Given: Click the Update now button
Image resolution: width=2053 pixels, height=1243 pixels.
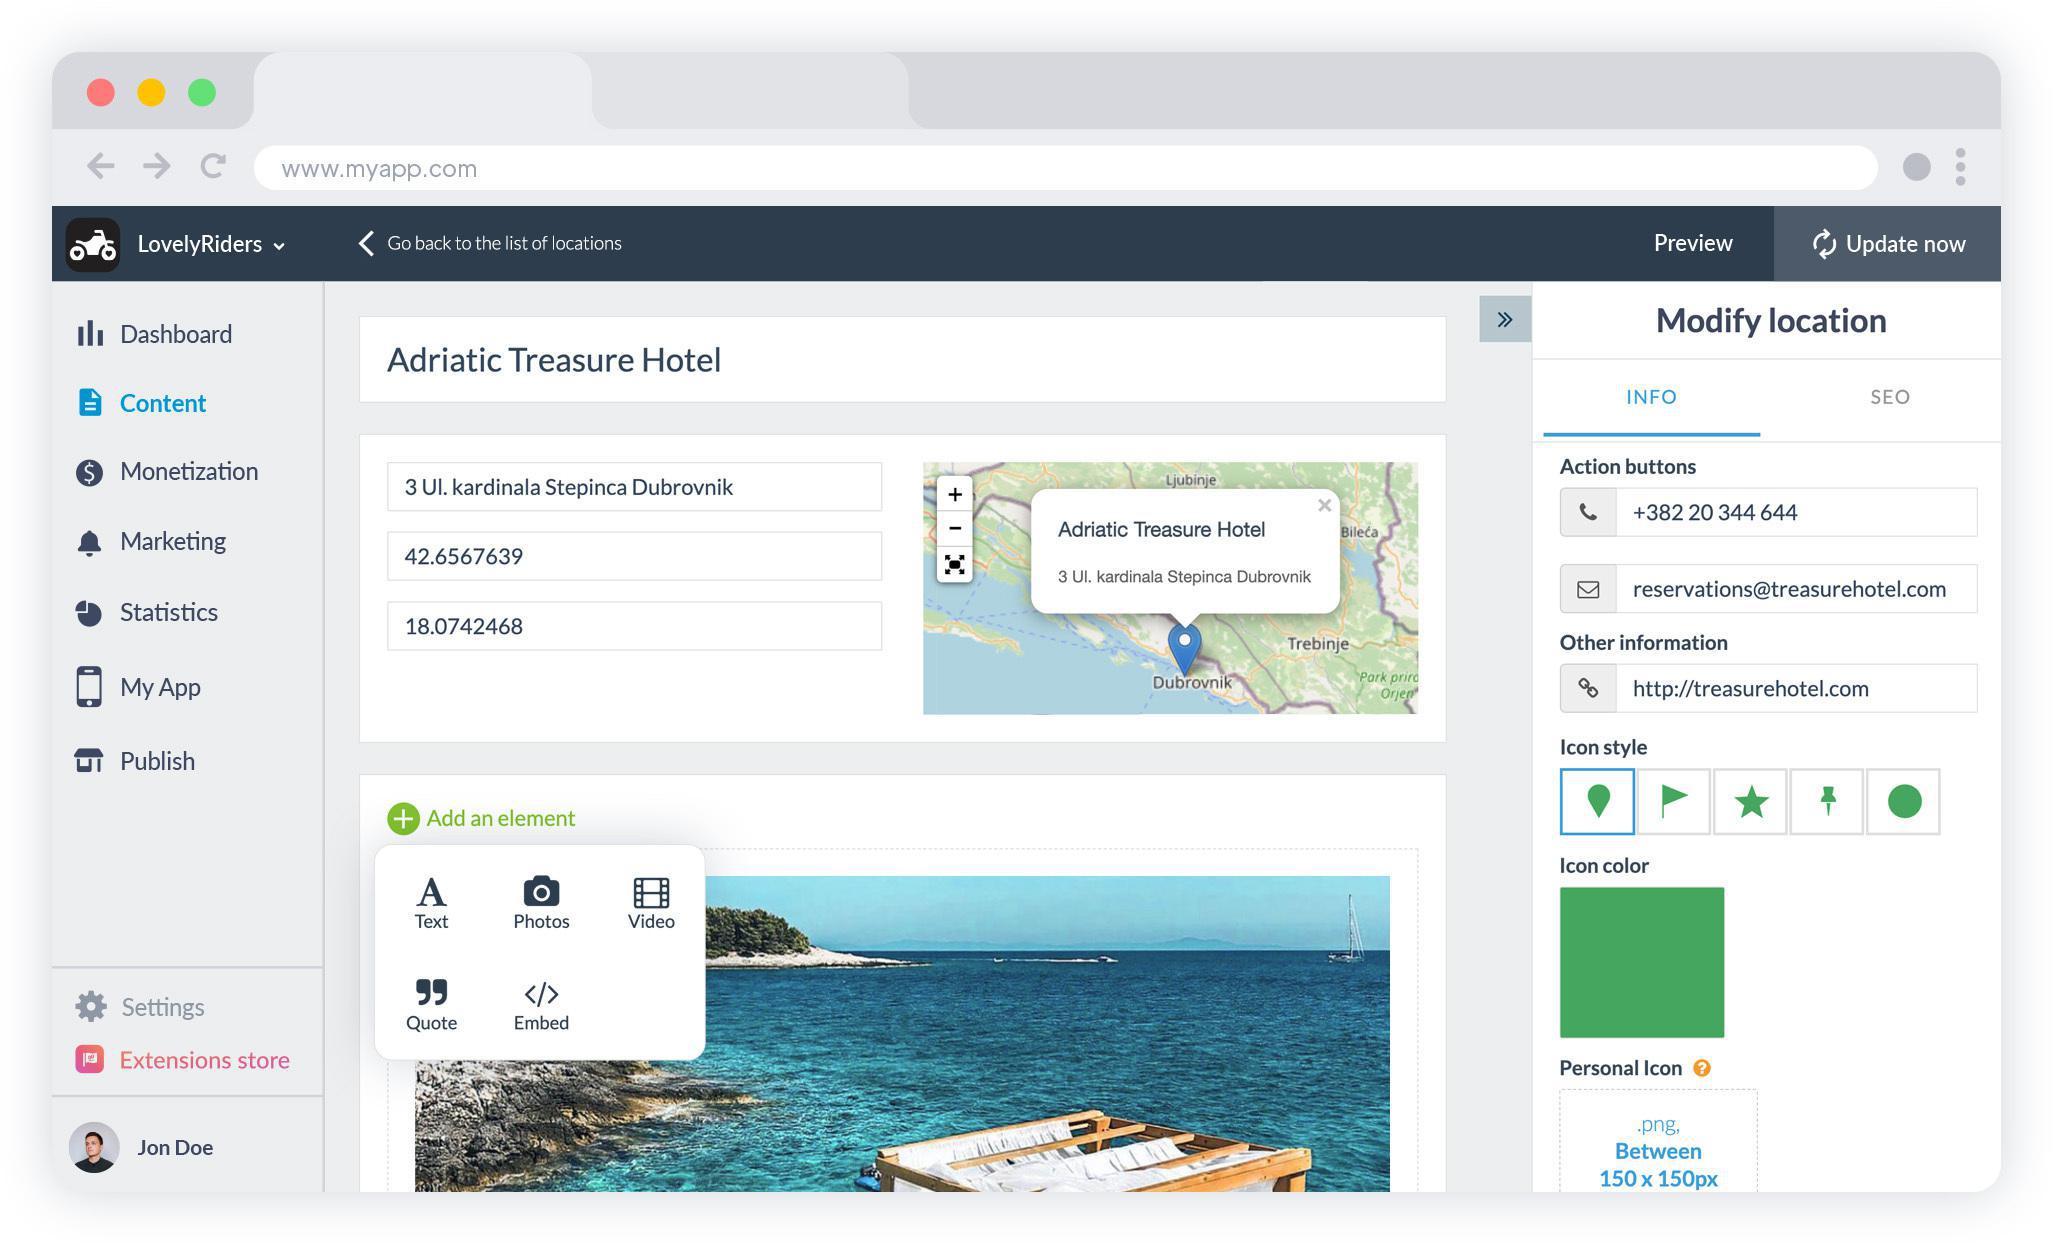Looking at the screenshot, I should 1887,244.
